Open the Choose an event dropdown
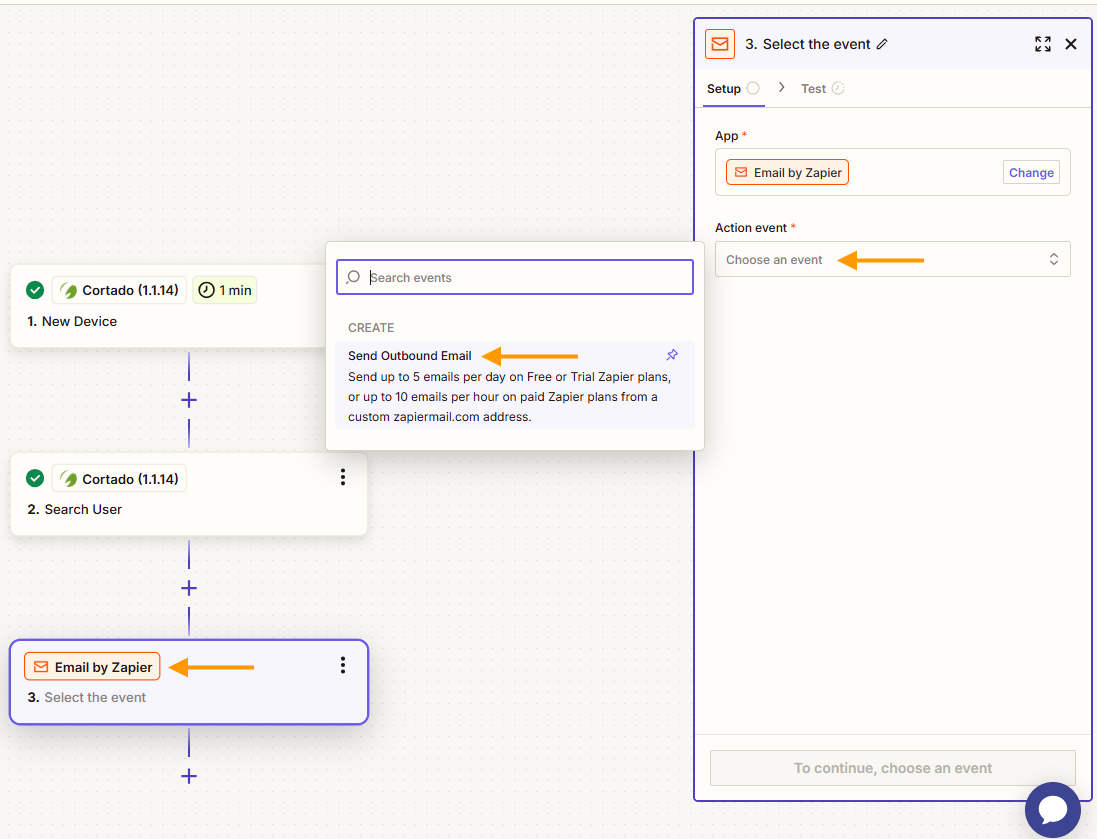1097x839 pixels. [892, 260]
